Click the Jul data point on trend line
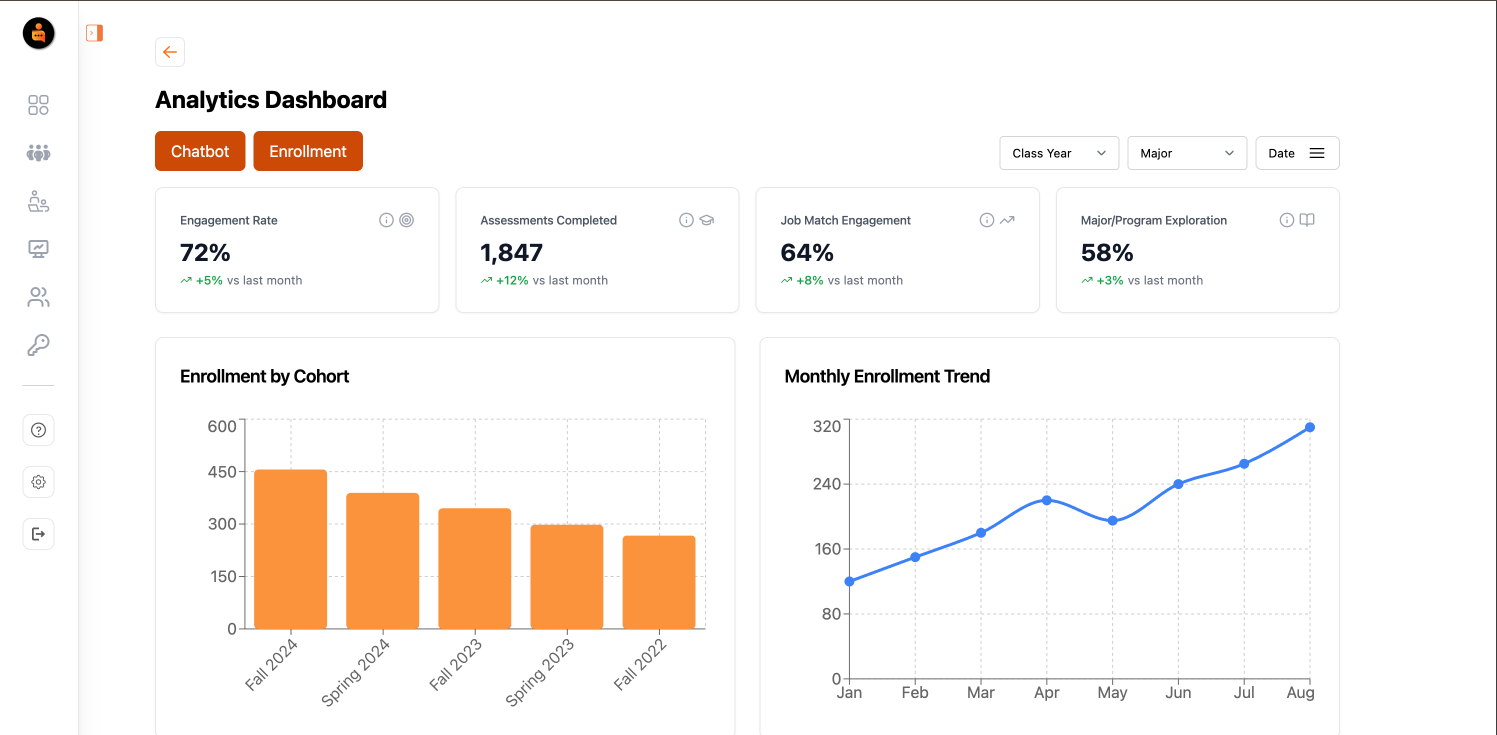Viewport: 1497px width, 735px height. [x=1244, y=464]
